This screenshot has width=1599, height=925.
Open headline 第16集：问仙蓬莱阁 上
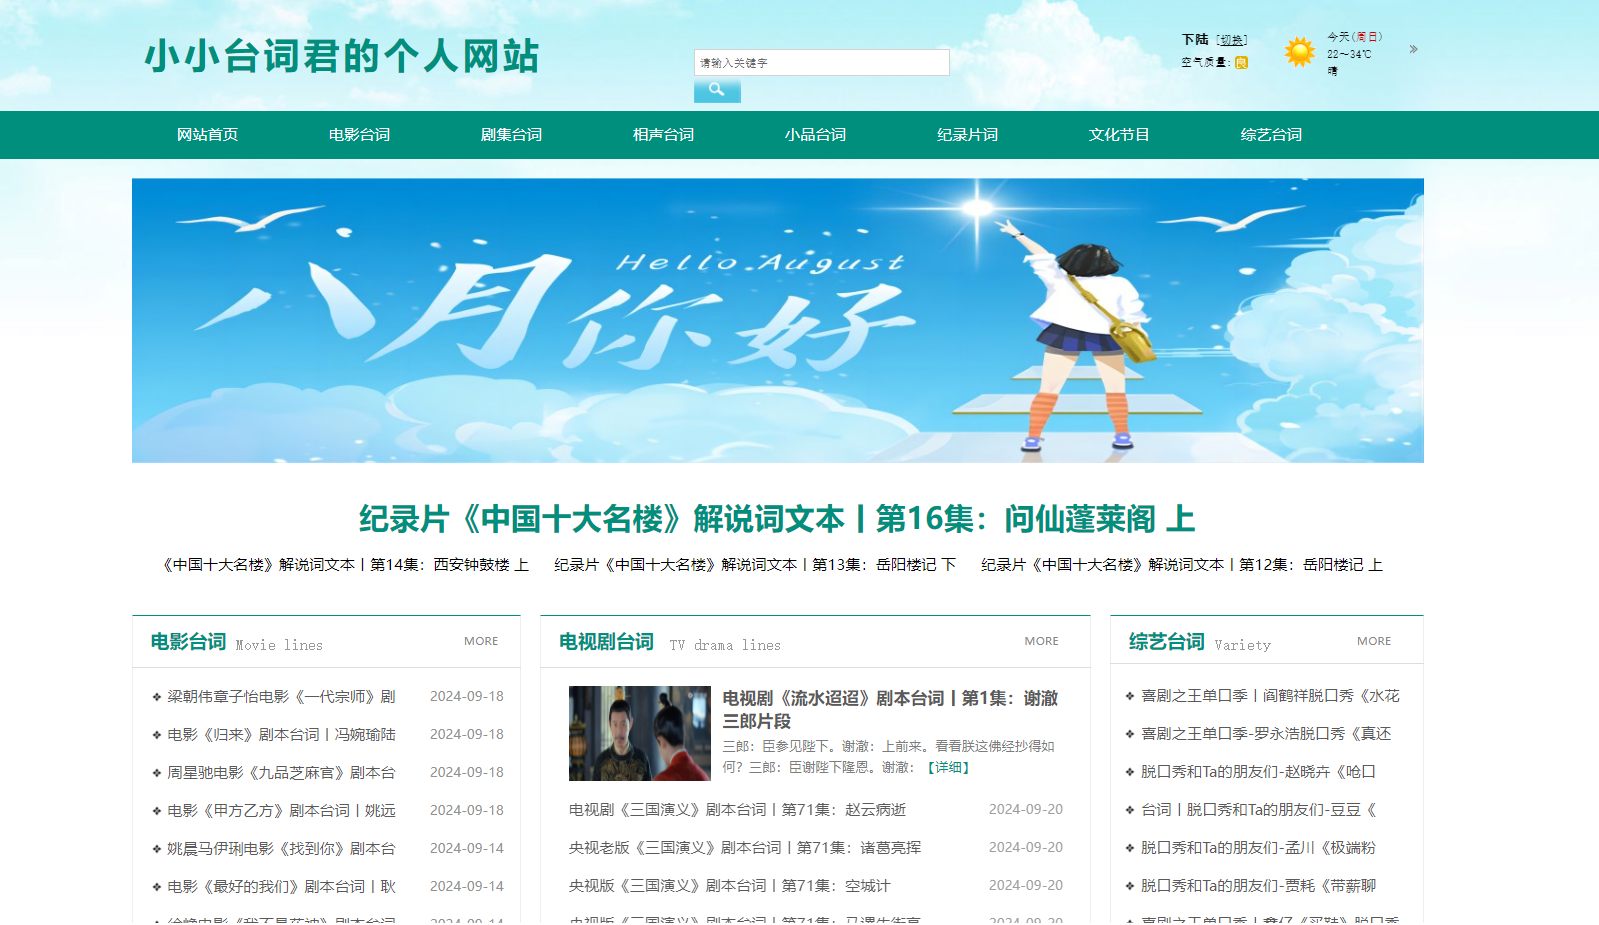click(778, 519)
